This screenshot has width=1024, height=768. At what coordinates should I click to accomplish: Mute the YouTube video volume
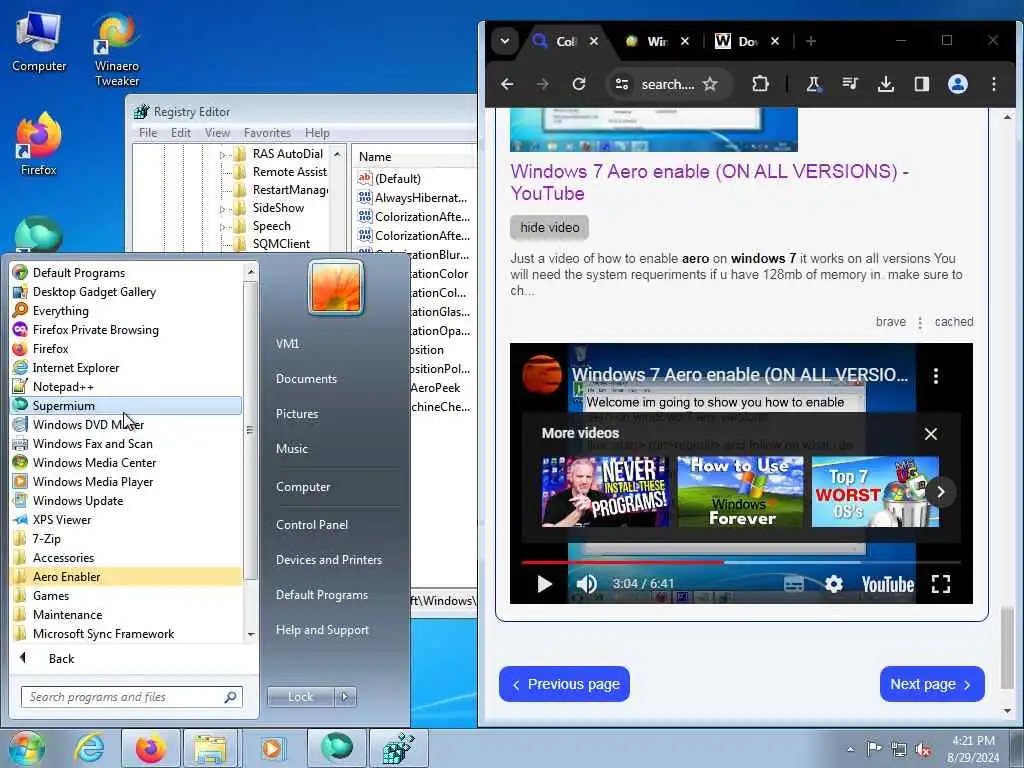586,584
